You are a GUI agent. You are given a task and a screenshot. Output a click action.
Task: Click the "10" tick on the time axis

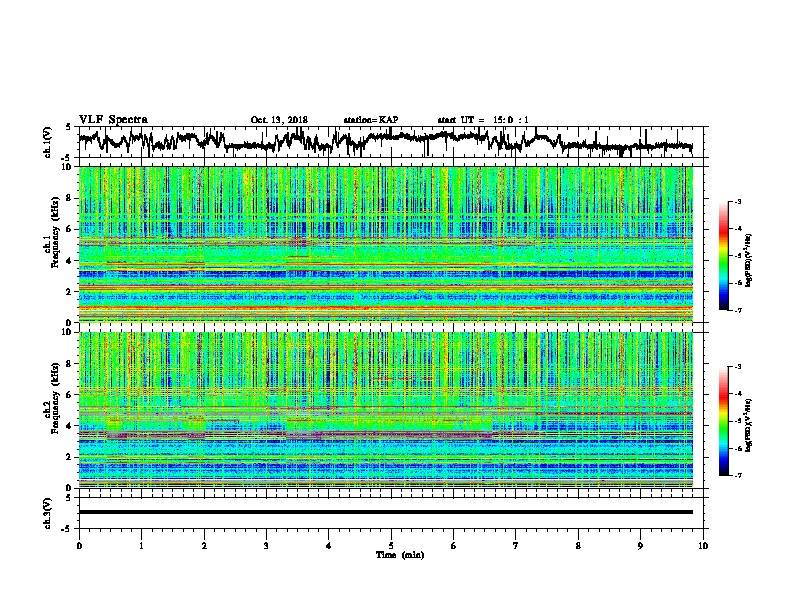pyautogui.click(x=703, y=546)
